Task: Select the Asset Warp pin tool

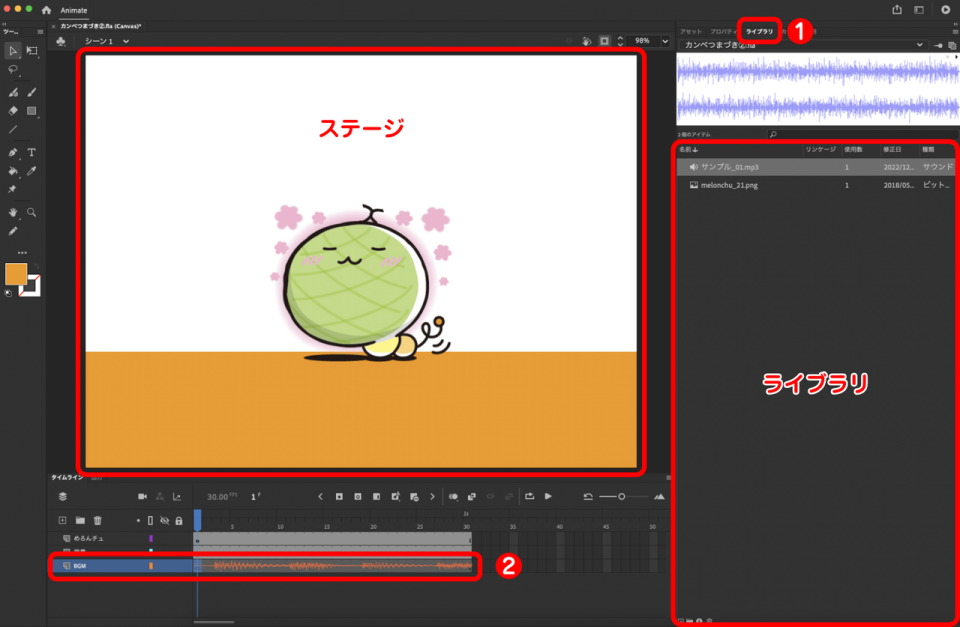Action: tap(12, 189)
